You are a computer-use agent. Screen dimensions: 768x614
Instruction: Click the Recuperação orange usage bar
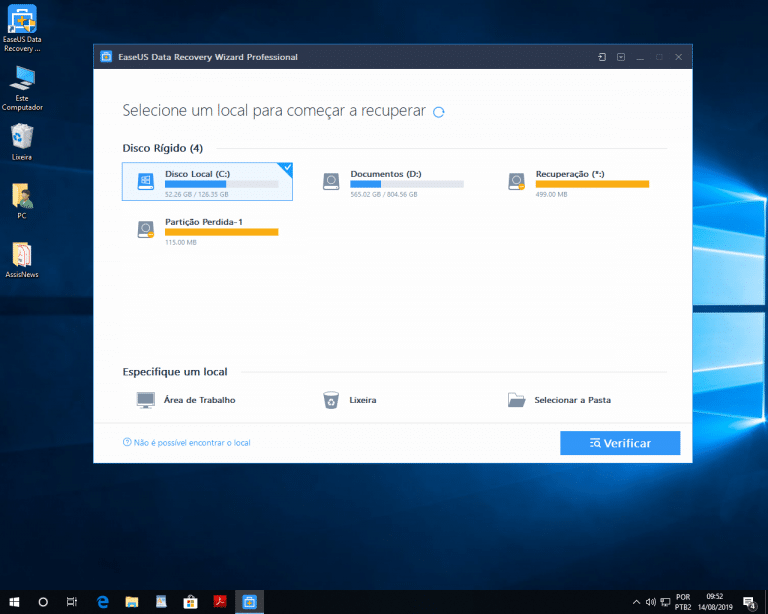(x=592, y=184)
